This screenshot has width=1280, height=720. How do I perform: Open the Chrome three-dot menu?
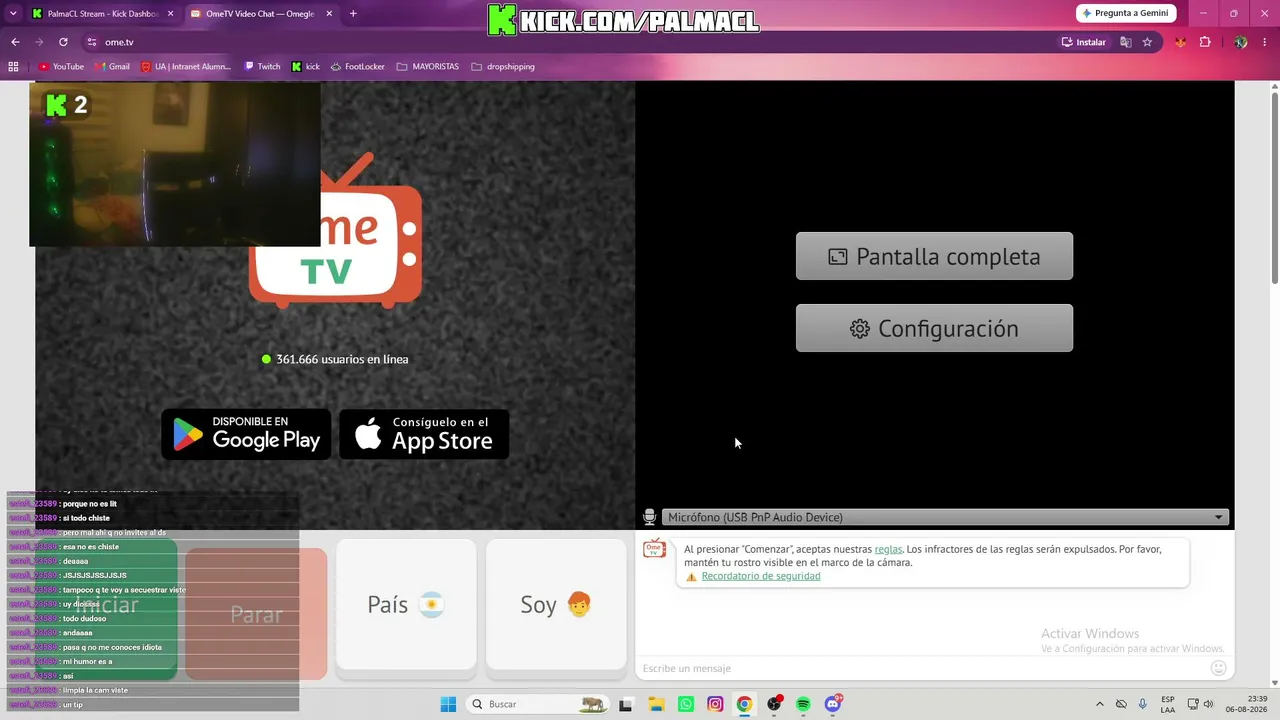(x=1265, y=42)
